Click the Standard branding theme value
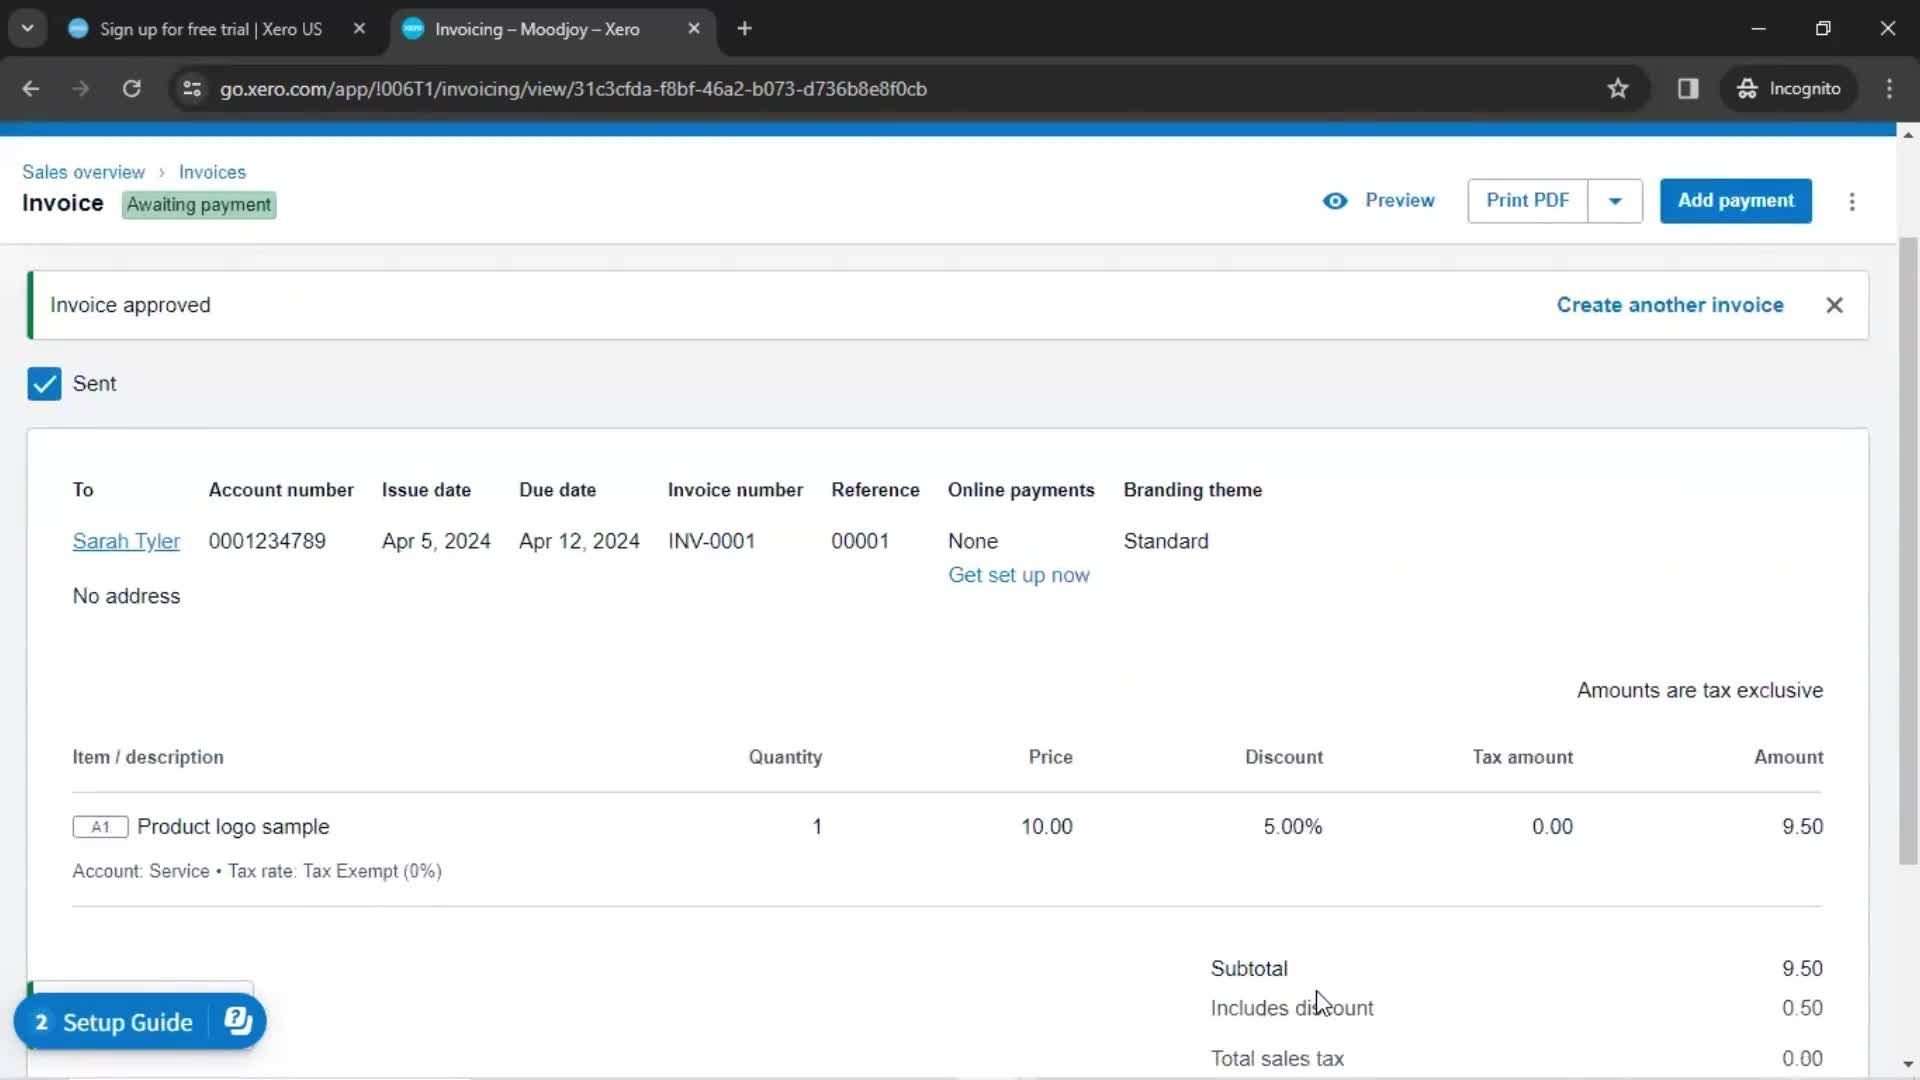Screen dimensions: 1920x1080 coord(1166,541)
